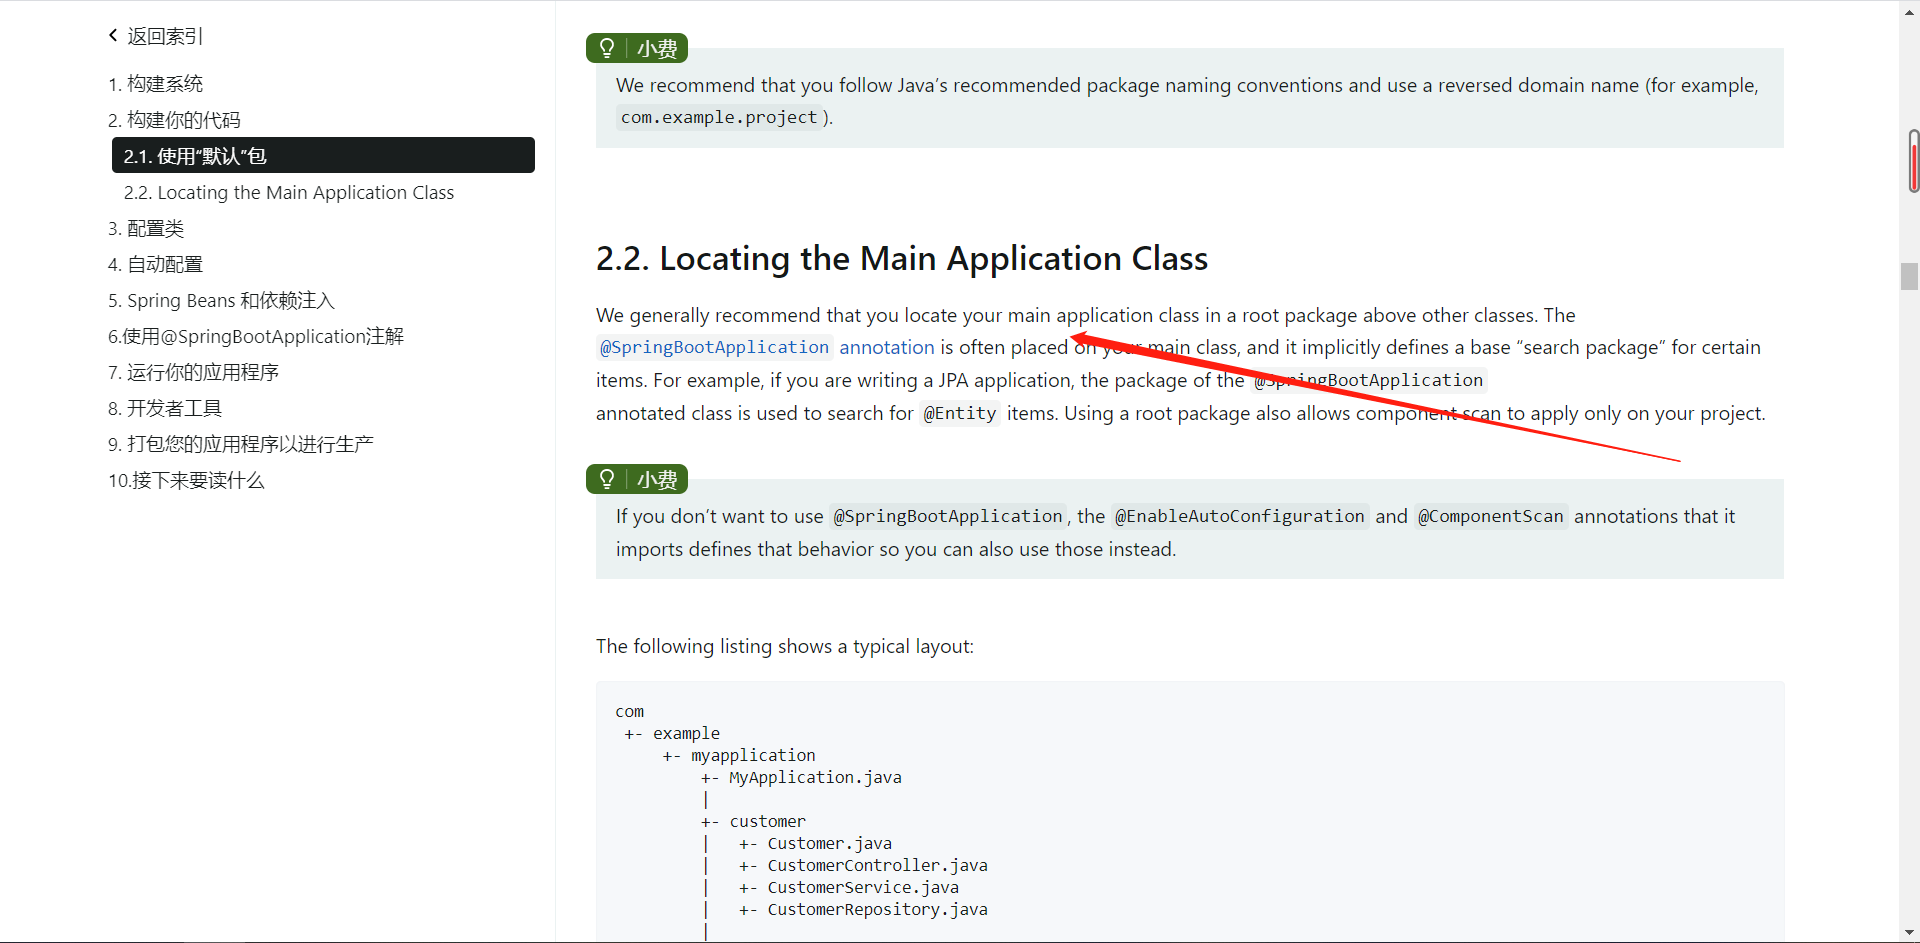Navigate to 4. 自动配置

pos(155,264)
